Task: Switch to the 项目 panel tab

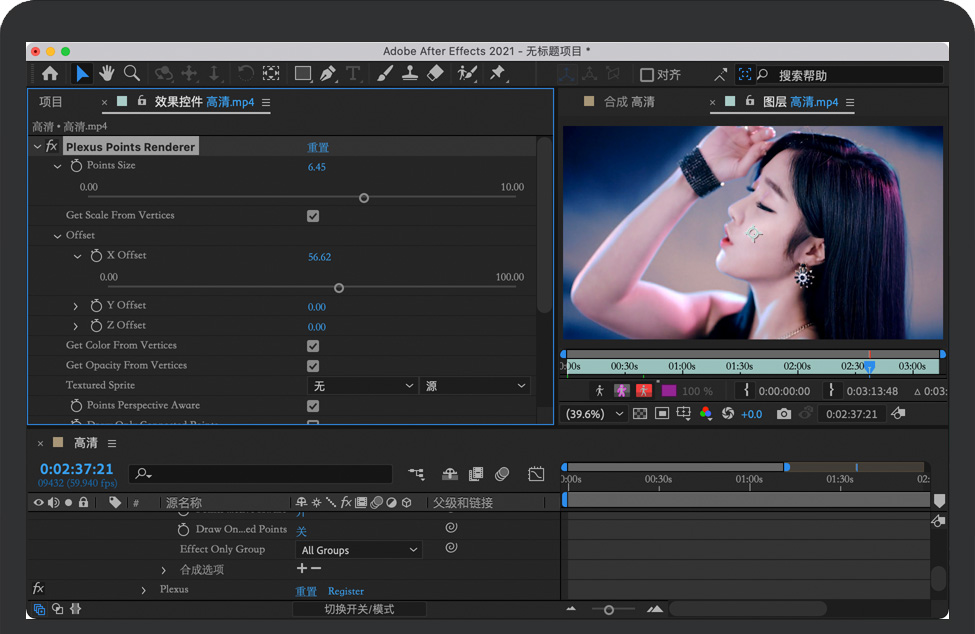Action: coord(50,102)
